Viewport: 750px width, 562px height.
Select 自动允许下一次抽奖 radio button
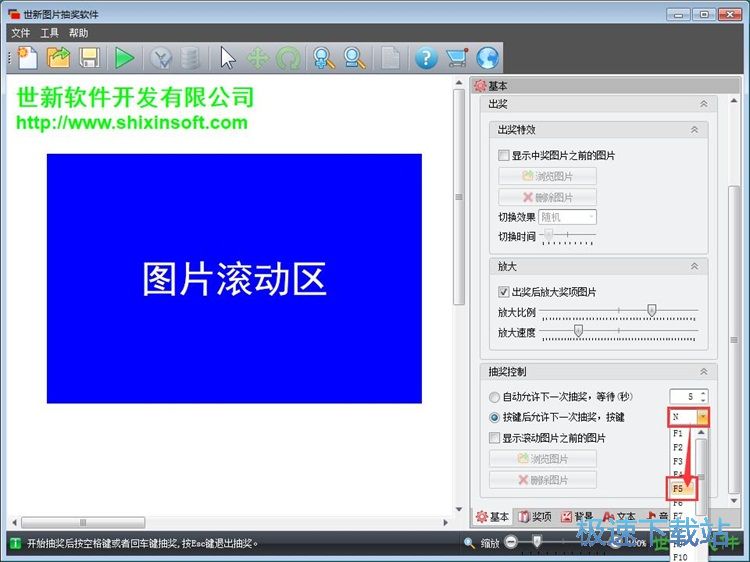click(x=494, y=397)
